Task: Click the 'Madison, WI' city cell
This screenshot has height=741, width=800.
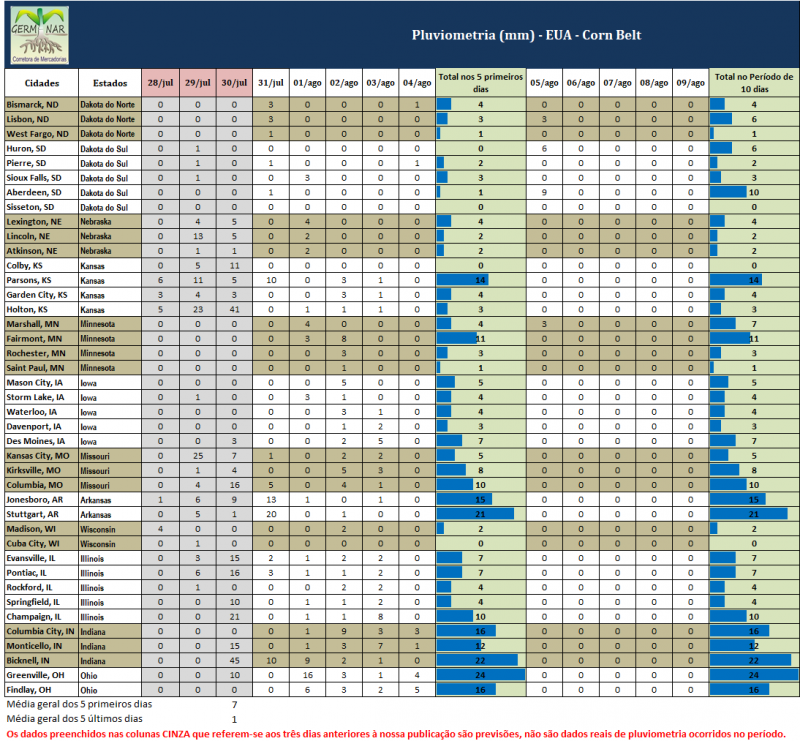Action: [x=42, y=529]
